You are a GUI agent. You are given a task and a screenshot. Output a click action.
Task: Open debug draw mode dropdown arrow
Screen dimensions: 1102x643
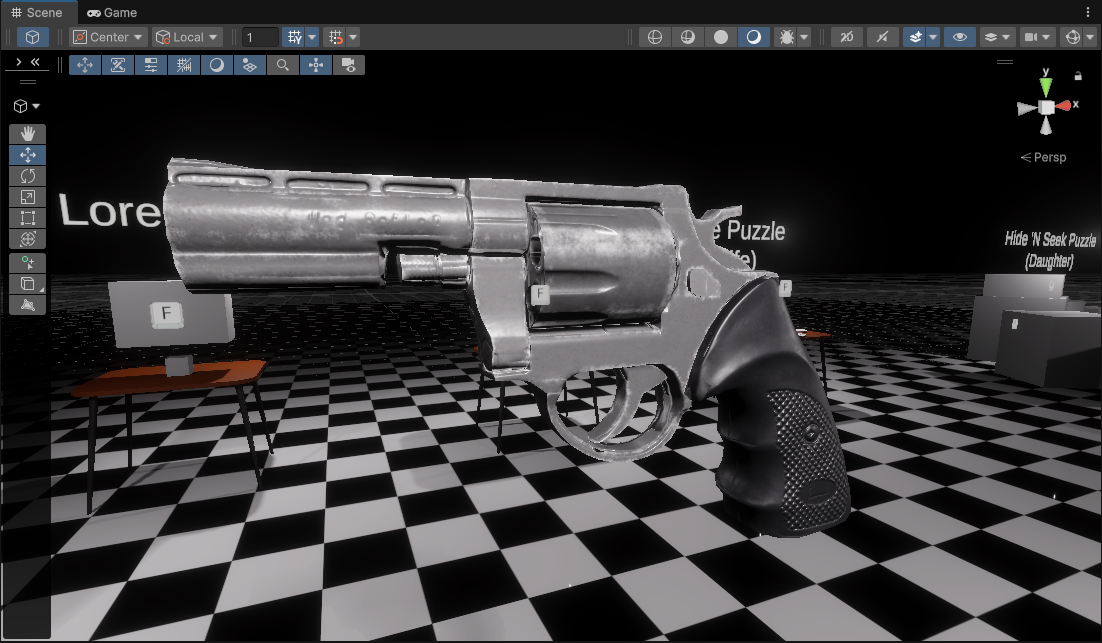point(804,37)
